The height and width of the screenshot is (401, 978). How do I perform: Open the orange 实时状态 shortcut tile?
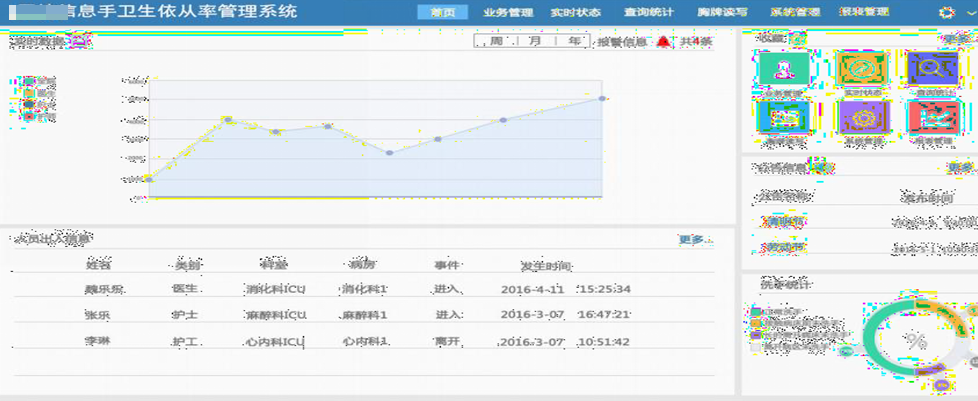[862, 69]
